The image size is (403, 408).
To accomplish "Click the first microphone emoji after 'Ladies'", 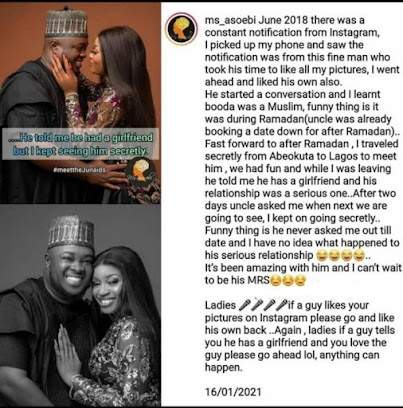I will coord(244,305).
